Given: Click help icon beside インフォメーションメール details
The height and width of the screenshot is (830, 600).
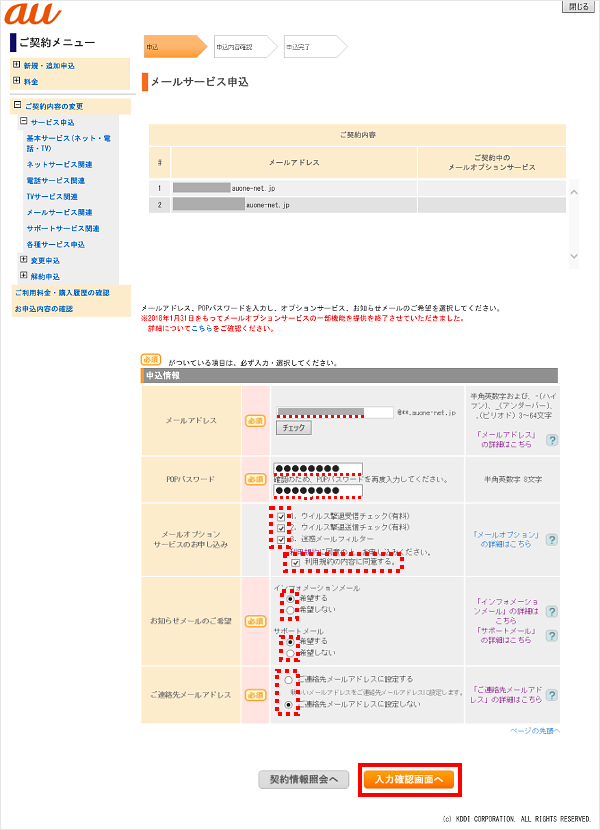Looking at the screenshot, I should coord(552,610).
